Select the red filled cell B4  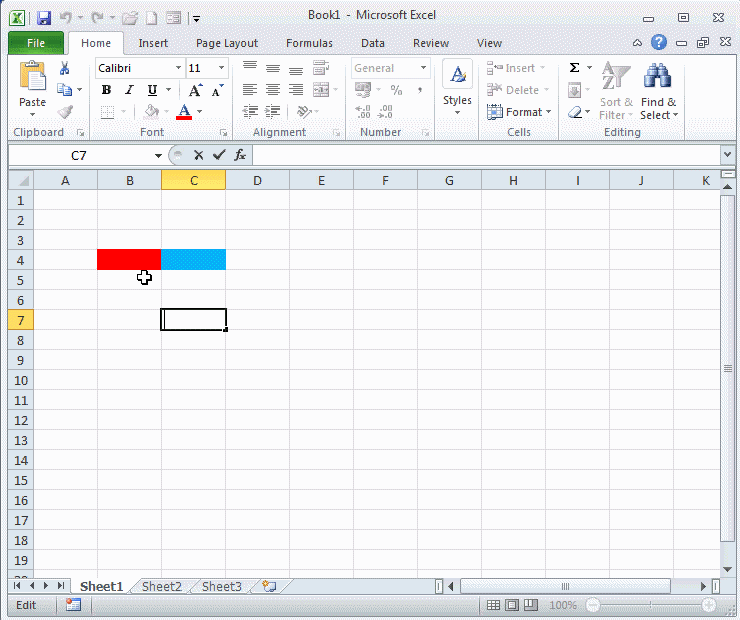129,260
